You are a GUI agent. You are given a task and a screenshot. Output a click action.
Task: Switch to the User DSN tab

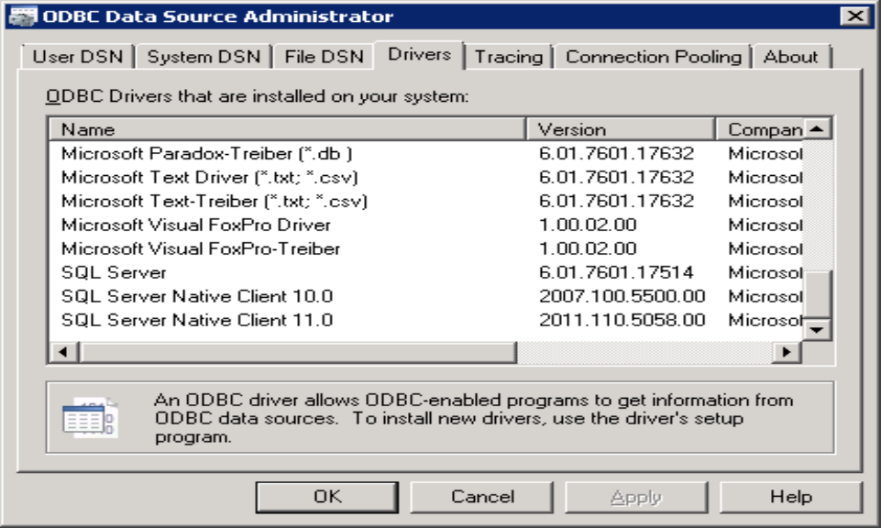click(77, 57)
